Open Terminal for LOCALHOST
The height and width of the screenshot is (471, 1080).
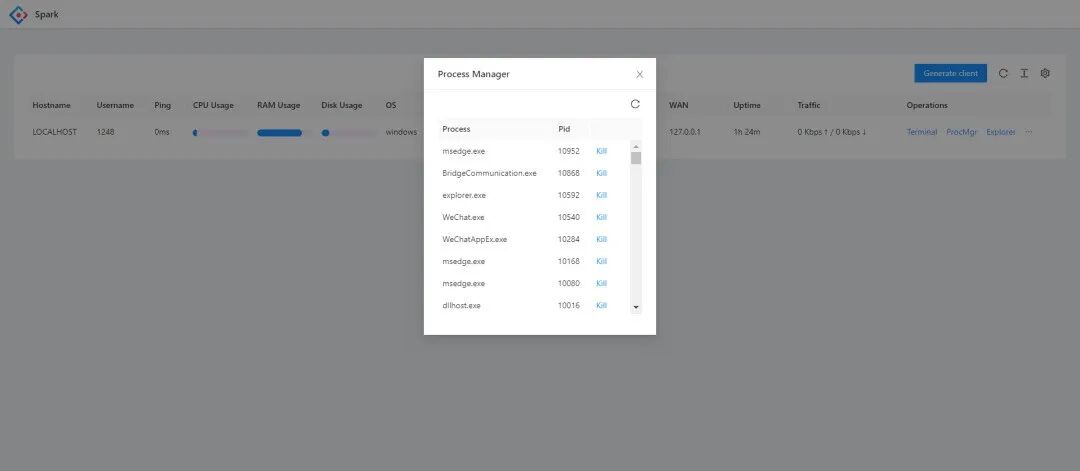(922, 132)
